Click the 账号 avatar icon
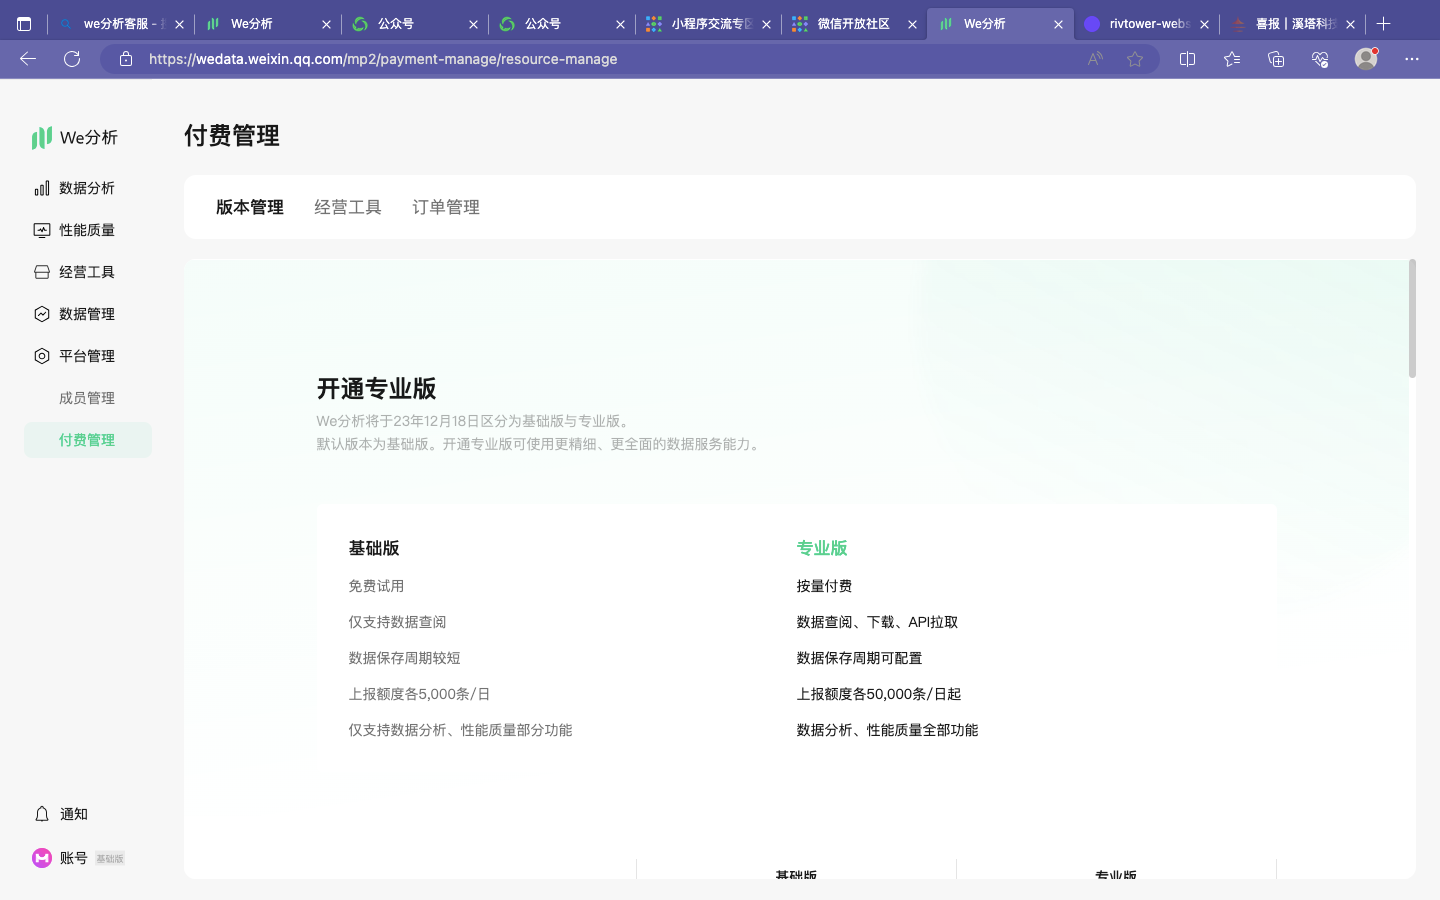Image resolution: width=1440 pixels, height=900 pixels. pos(42,858)
